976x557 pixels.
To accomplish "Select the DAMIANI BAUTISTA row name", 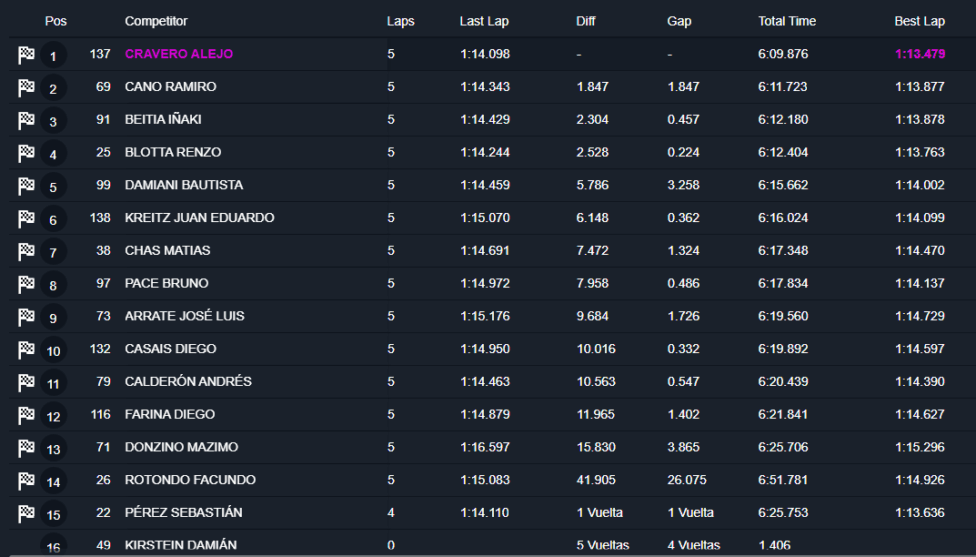I will pos(184,185).
